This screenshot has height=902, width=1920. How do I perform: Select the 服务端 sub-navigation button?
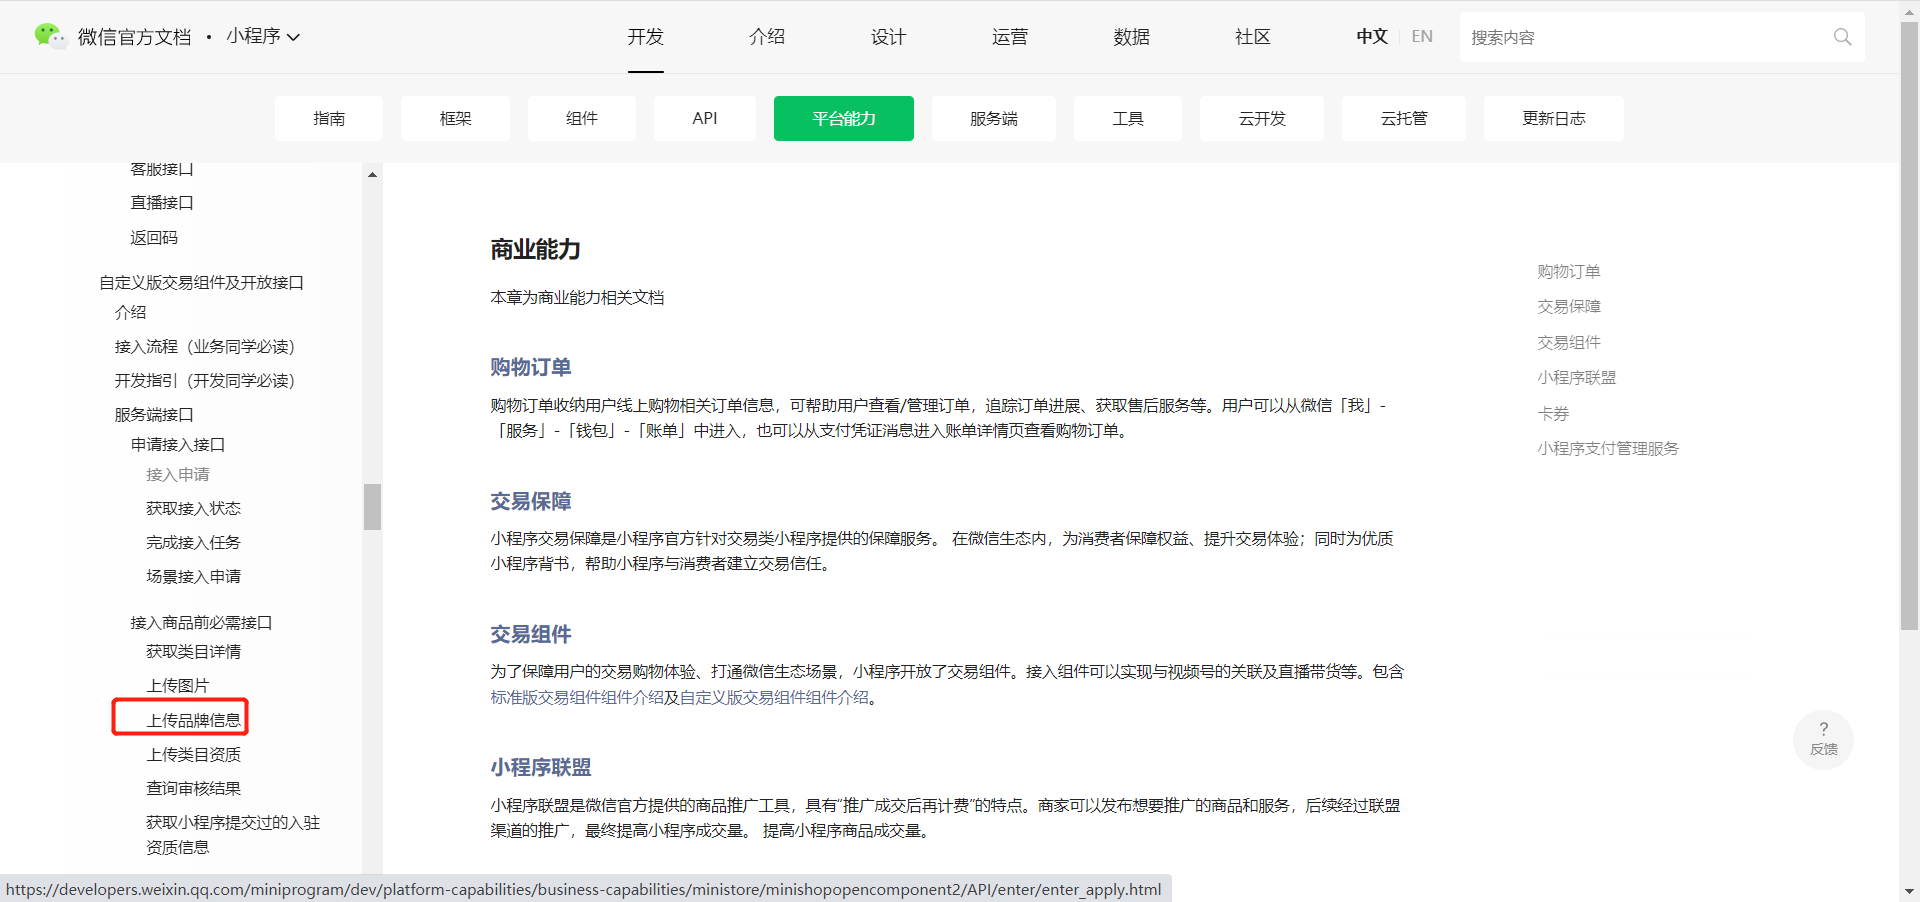994,118
